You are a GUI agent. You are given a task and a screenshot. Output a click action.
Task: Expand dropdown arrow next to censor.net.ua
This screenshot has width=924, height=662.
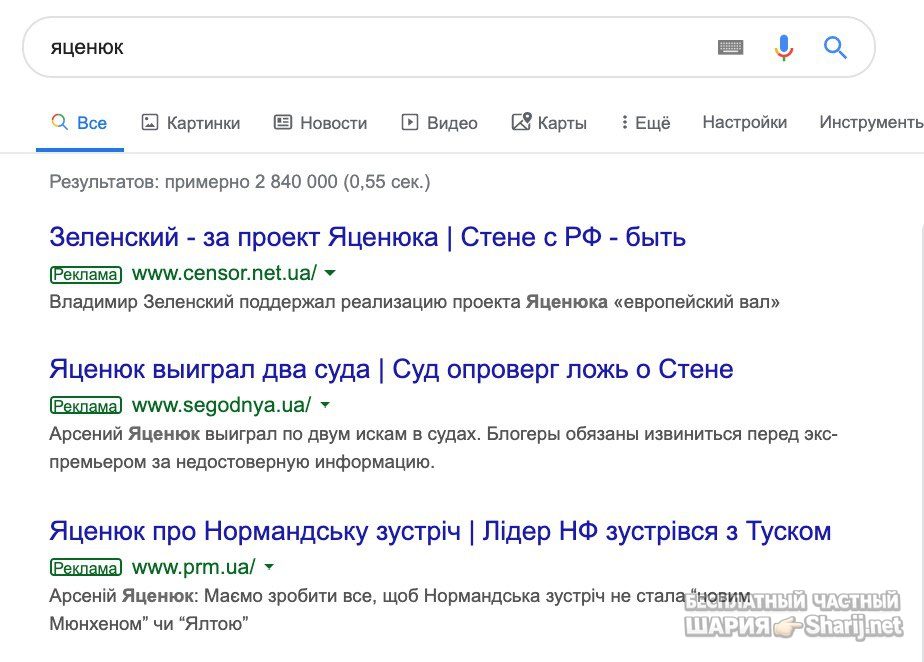[x=330, y=273]
